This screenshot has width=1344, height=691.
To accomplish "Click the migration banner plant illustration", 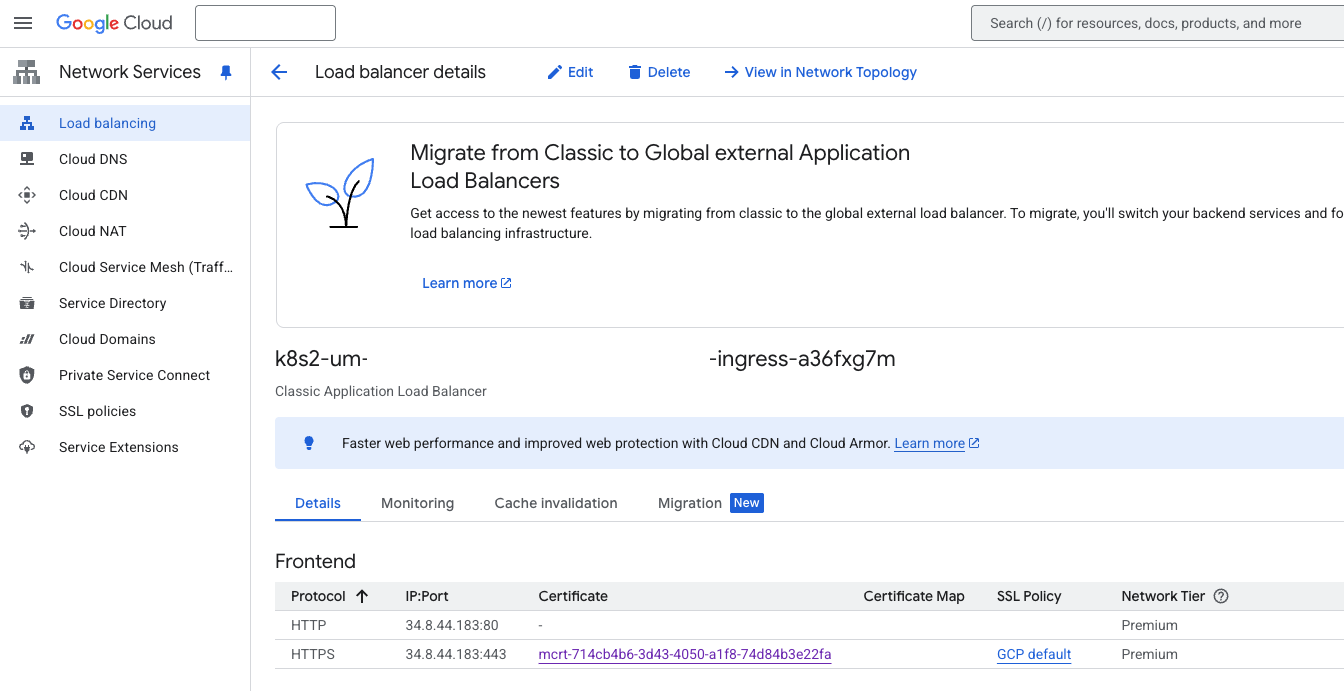I will tap(340, 193).
